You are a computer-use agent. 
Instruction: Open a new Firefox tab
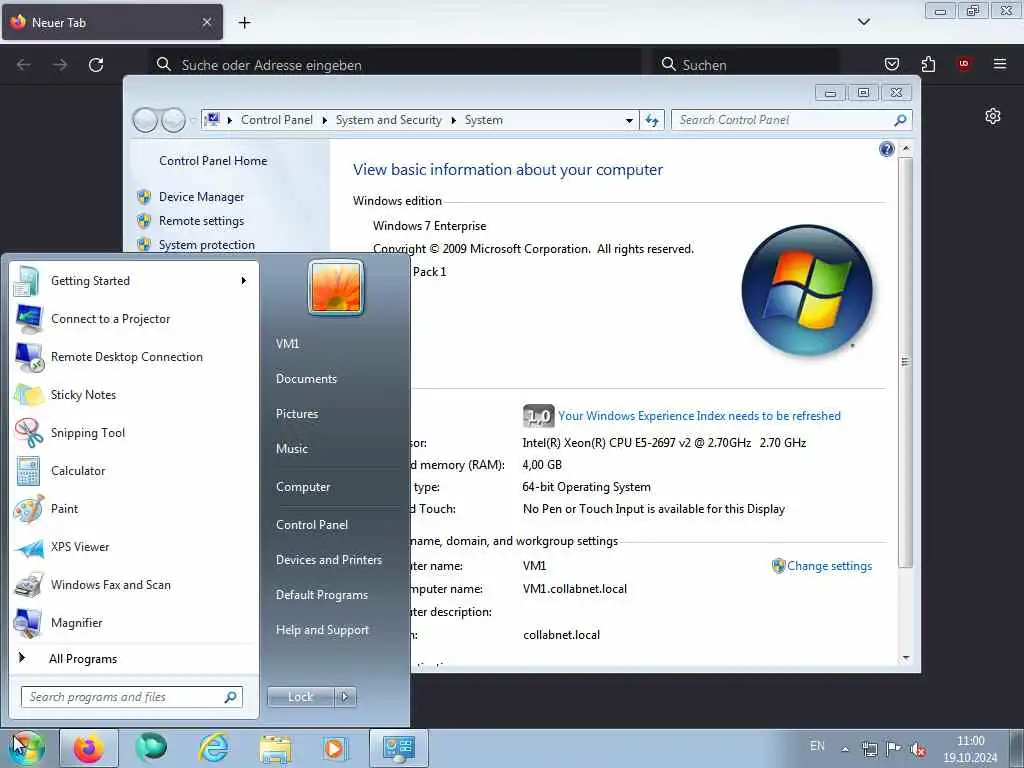tap(244, 22)
